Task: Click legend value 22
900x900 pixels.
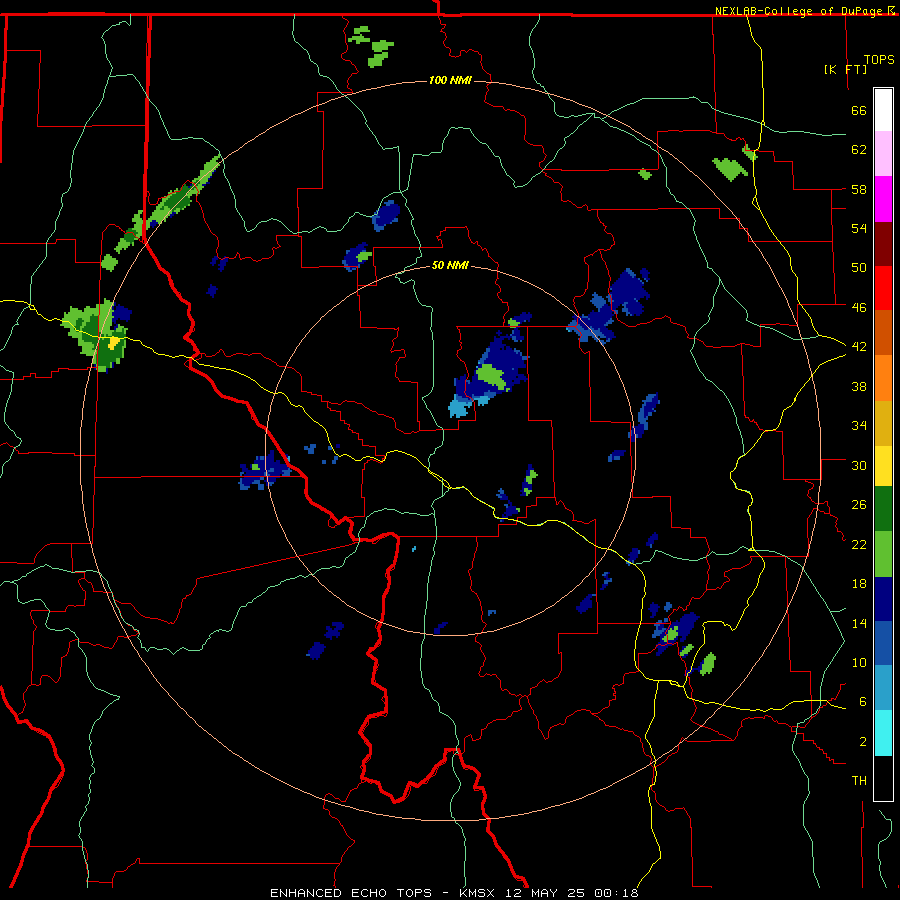Action: (x=859, y=544)
